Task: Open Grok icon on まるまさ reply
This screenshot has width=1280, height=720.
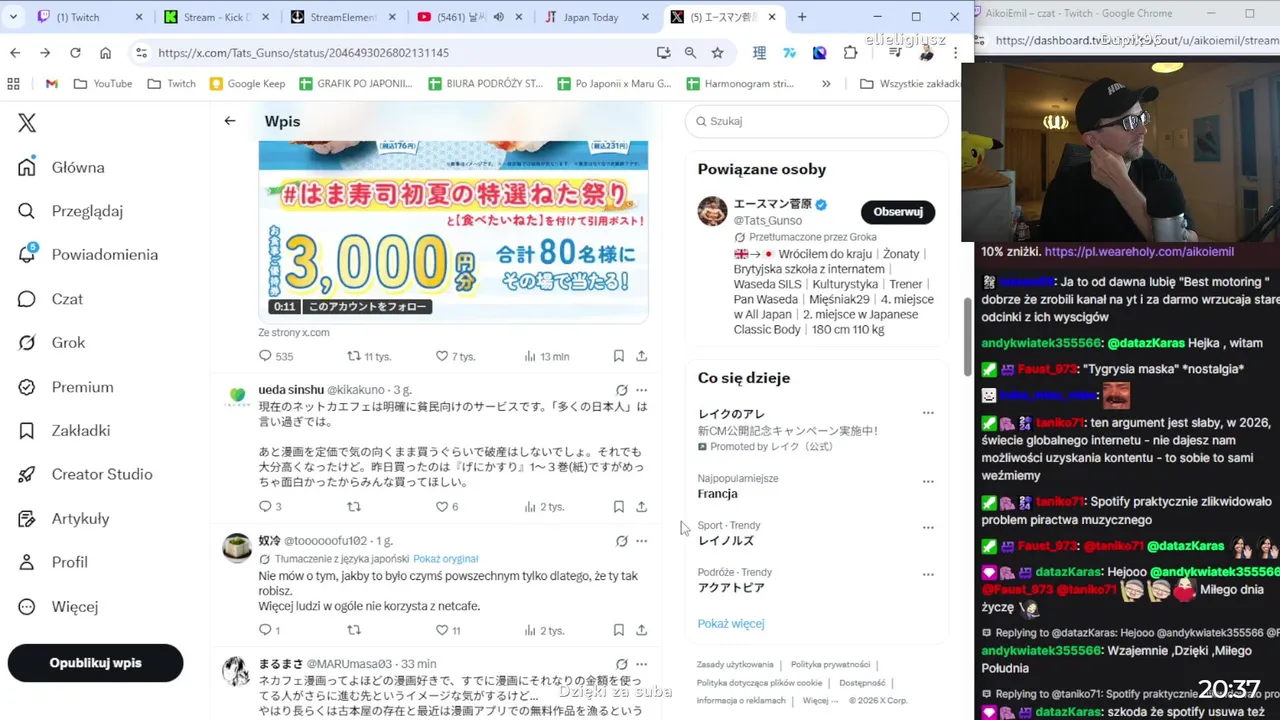Action: [621, 664]
